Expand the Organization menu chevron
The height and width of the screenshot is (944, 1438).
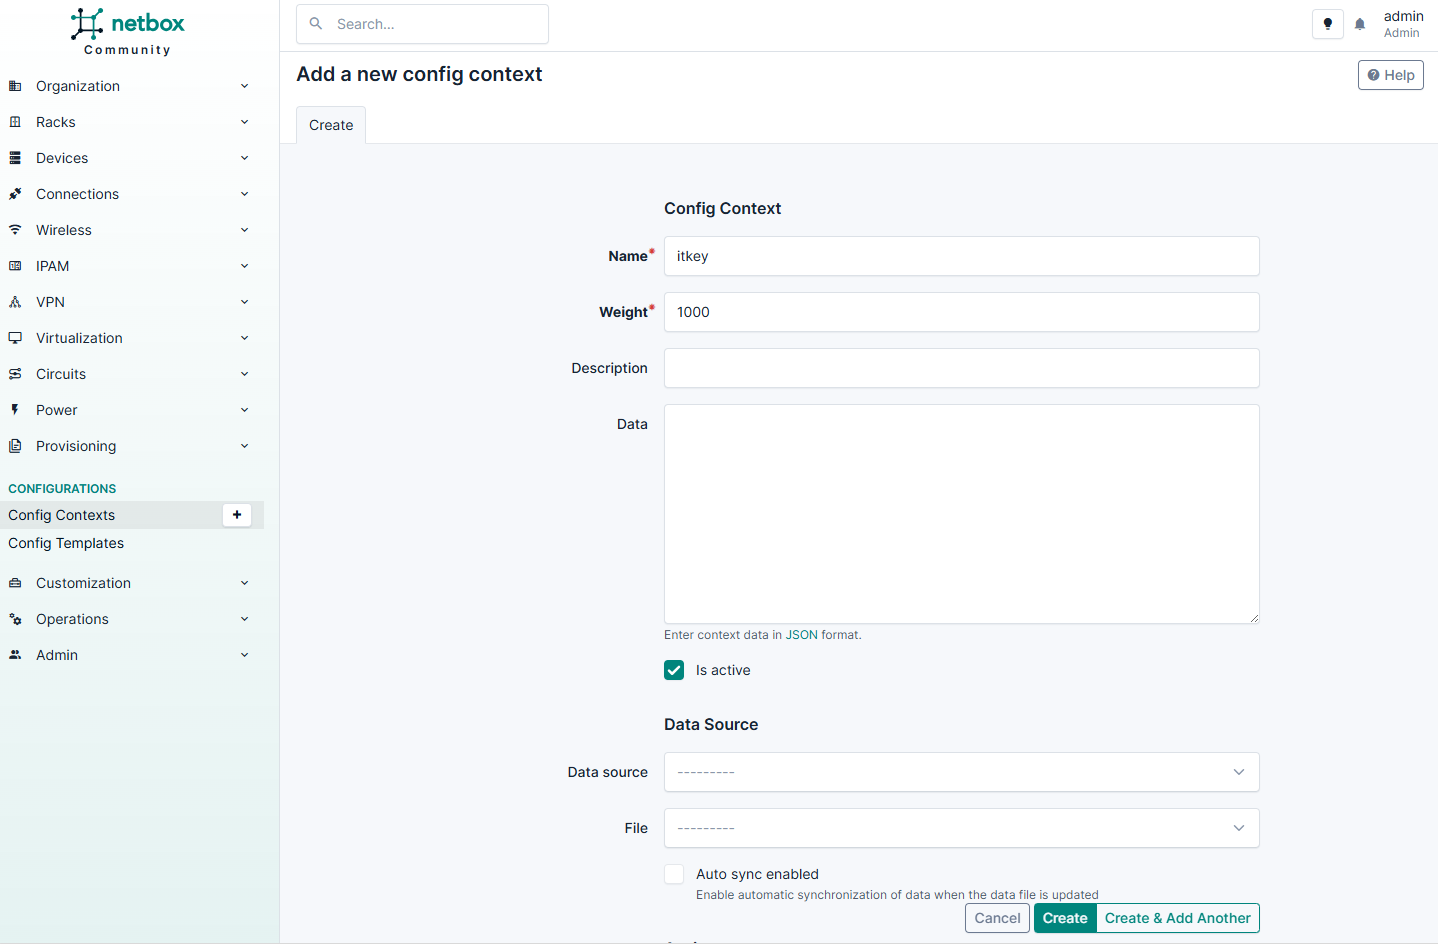(x=244, y=86)
